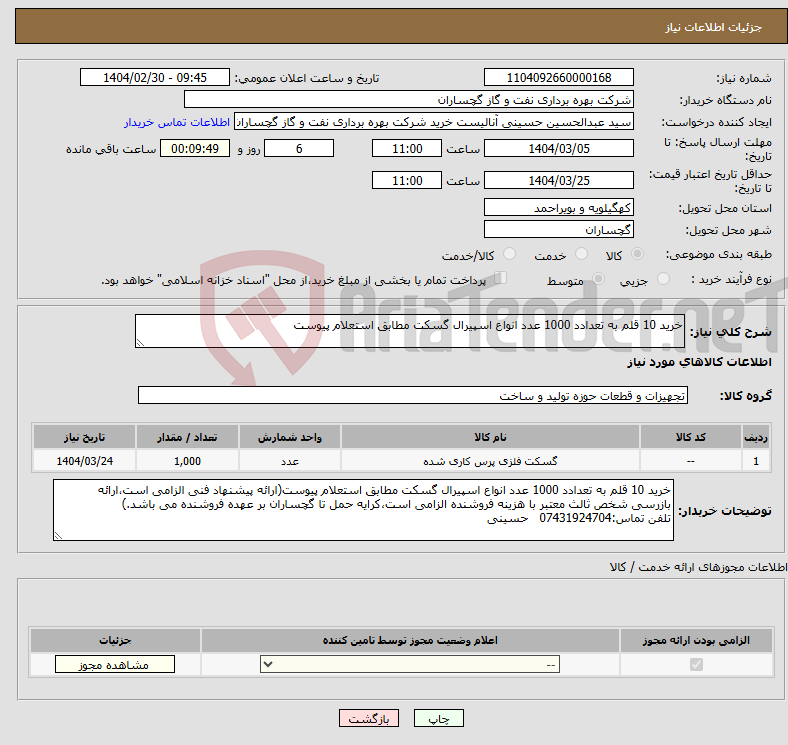Click the جزئیات column header
Image resolution: width=788 pixels, height=745 pixels.
pos(115,640)
